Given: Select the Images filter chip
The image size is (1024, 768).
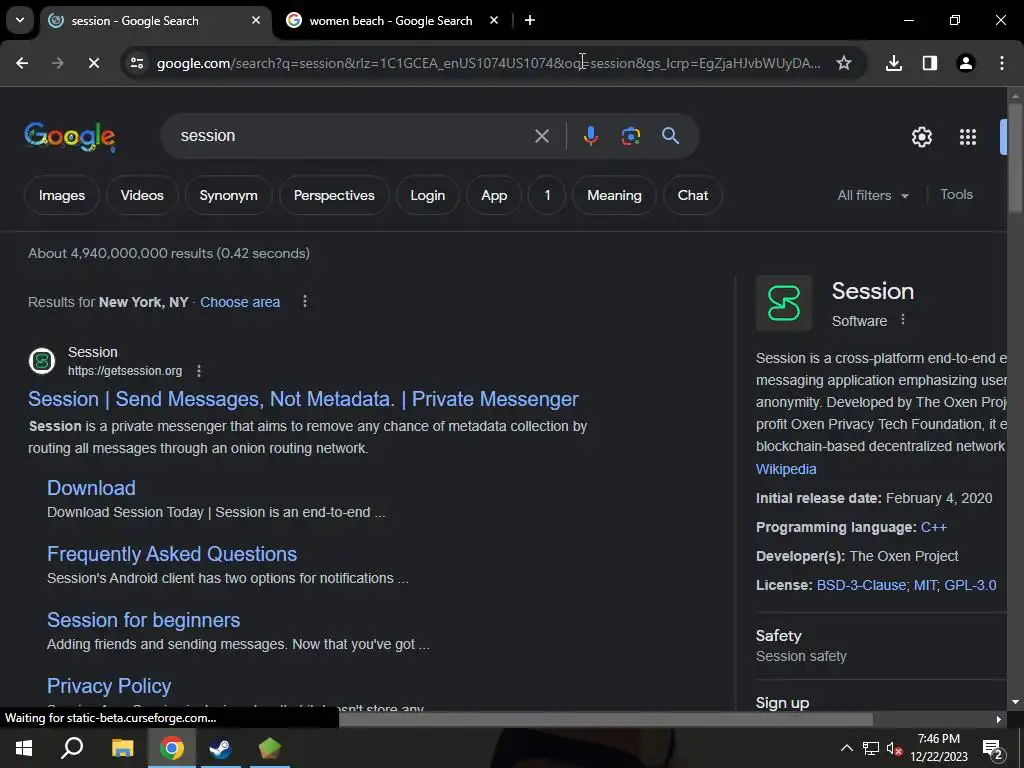Looking at the screenshot, I should (x=61, y=195).
